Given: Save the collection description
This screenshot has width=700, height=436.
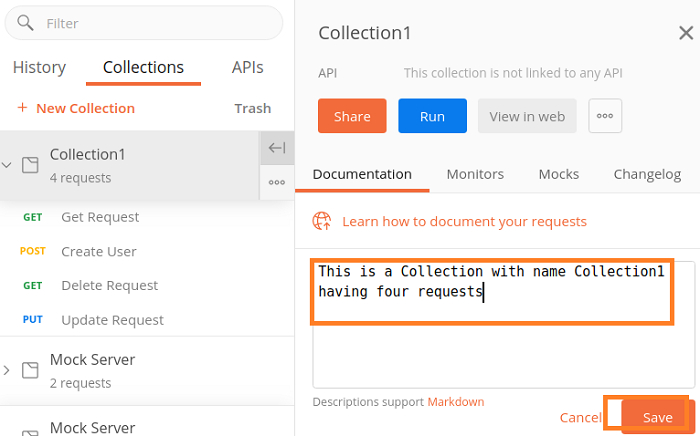Looking at the screenshot, I should (x=656, y=417).
